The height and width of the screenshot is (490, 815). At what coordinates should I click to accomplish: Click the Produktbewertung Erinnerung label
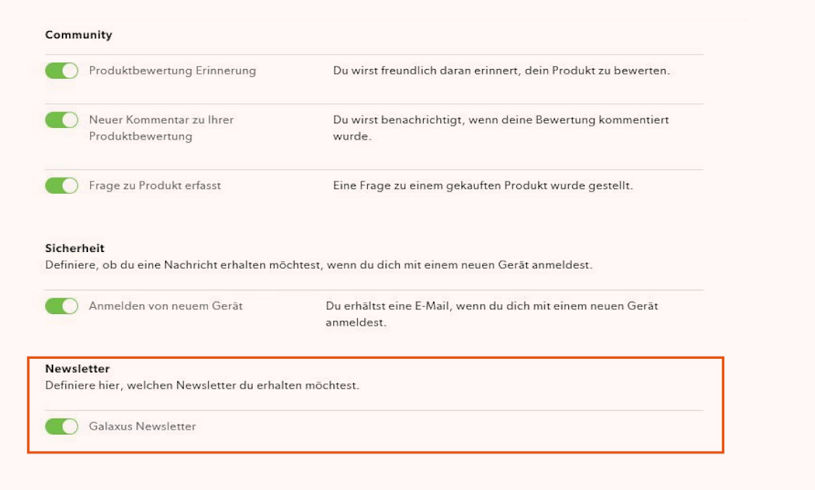(172, 71)
